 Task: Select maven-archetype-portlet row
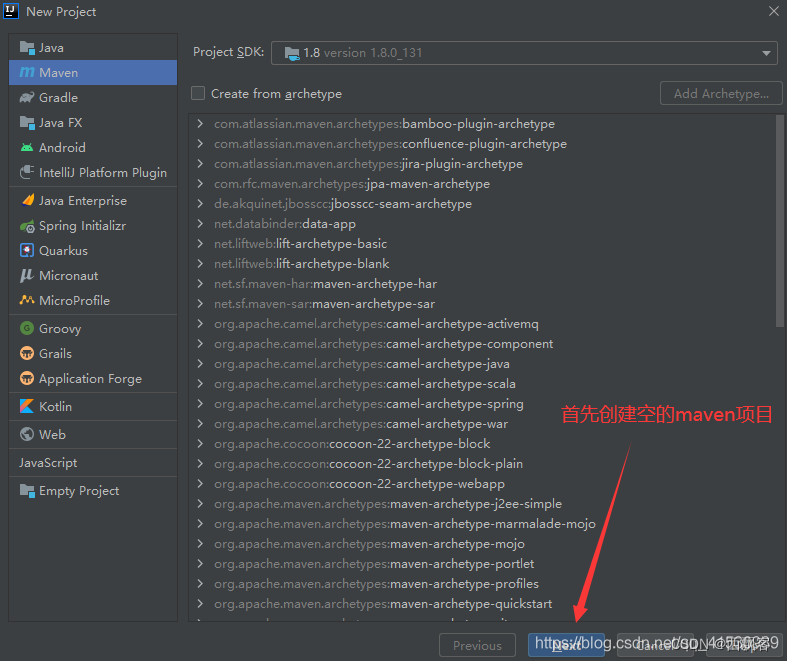(x=482, y=564)
